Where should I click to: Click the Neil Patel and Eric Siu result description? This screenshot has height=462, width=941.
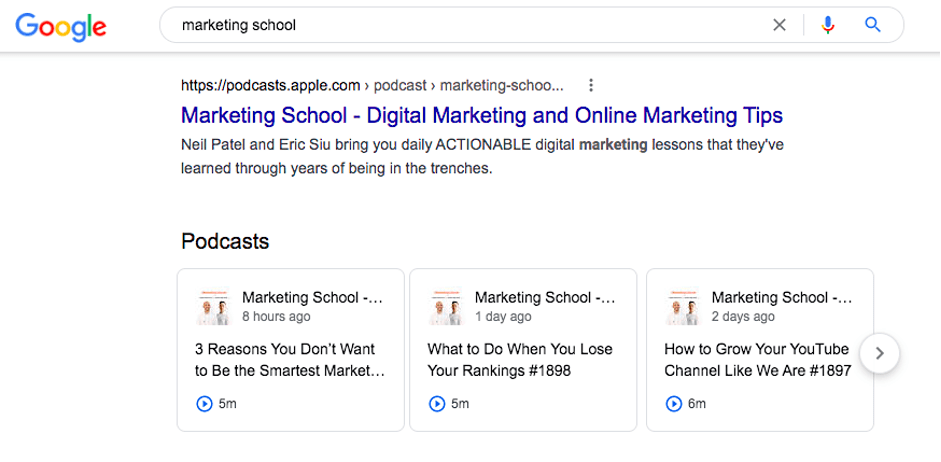pyautogui.click(x=482, y=156)
